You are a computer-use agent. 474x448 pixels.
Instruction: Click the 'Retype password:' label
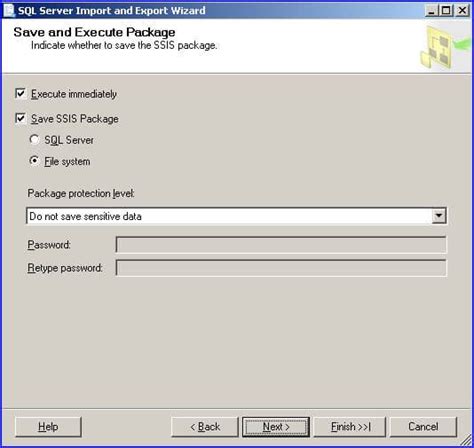tap(65, 268)
